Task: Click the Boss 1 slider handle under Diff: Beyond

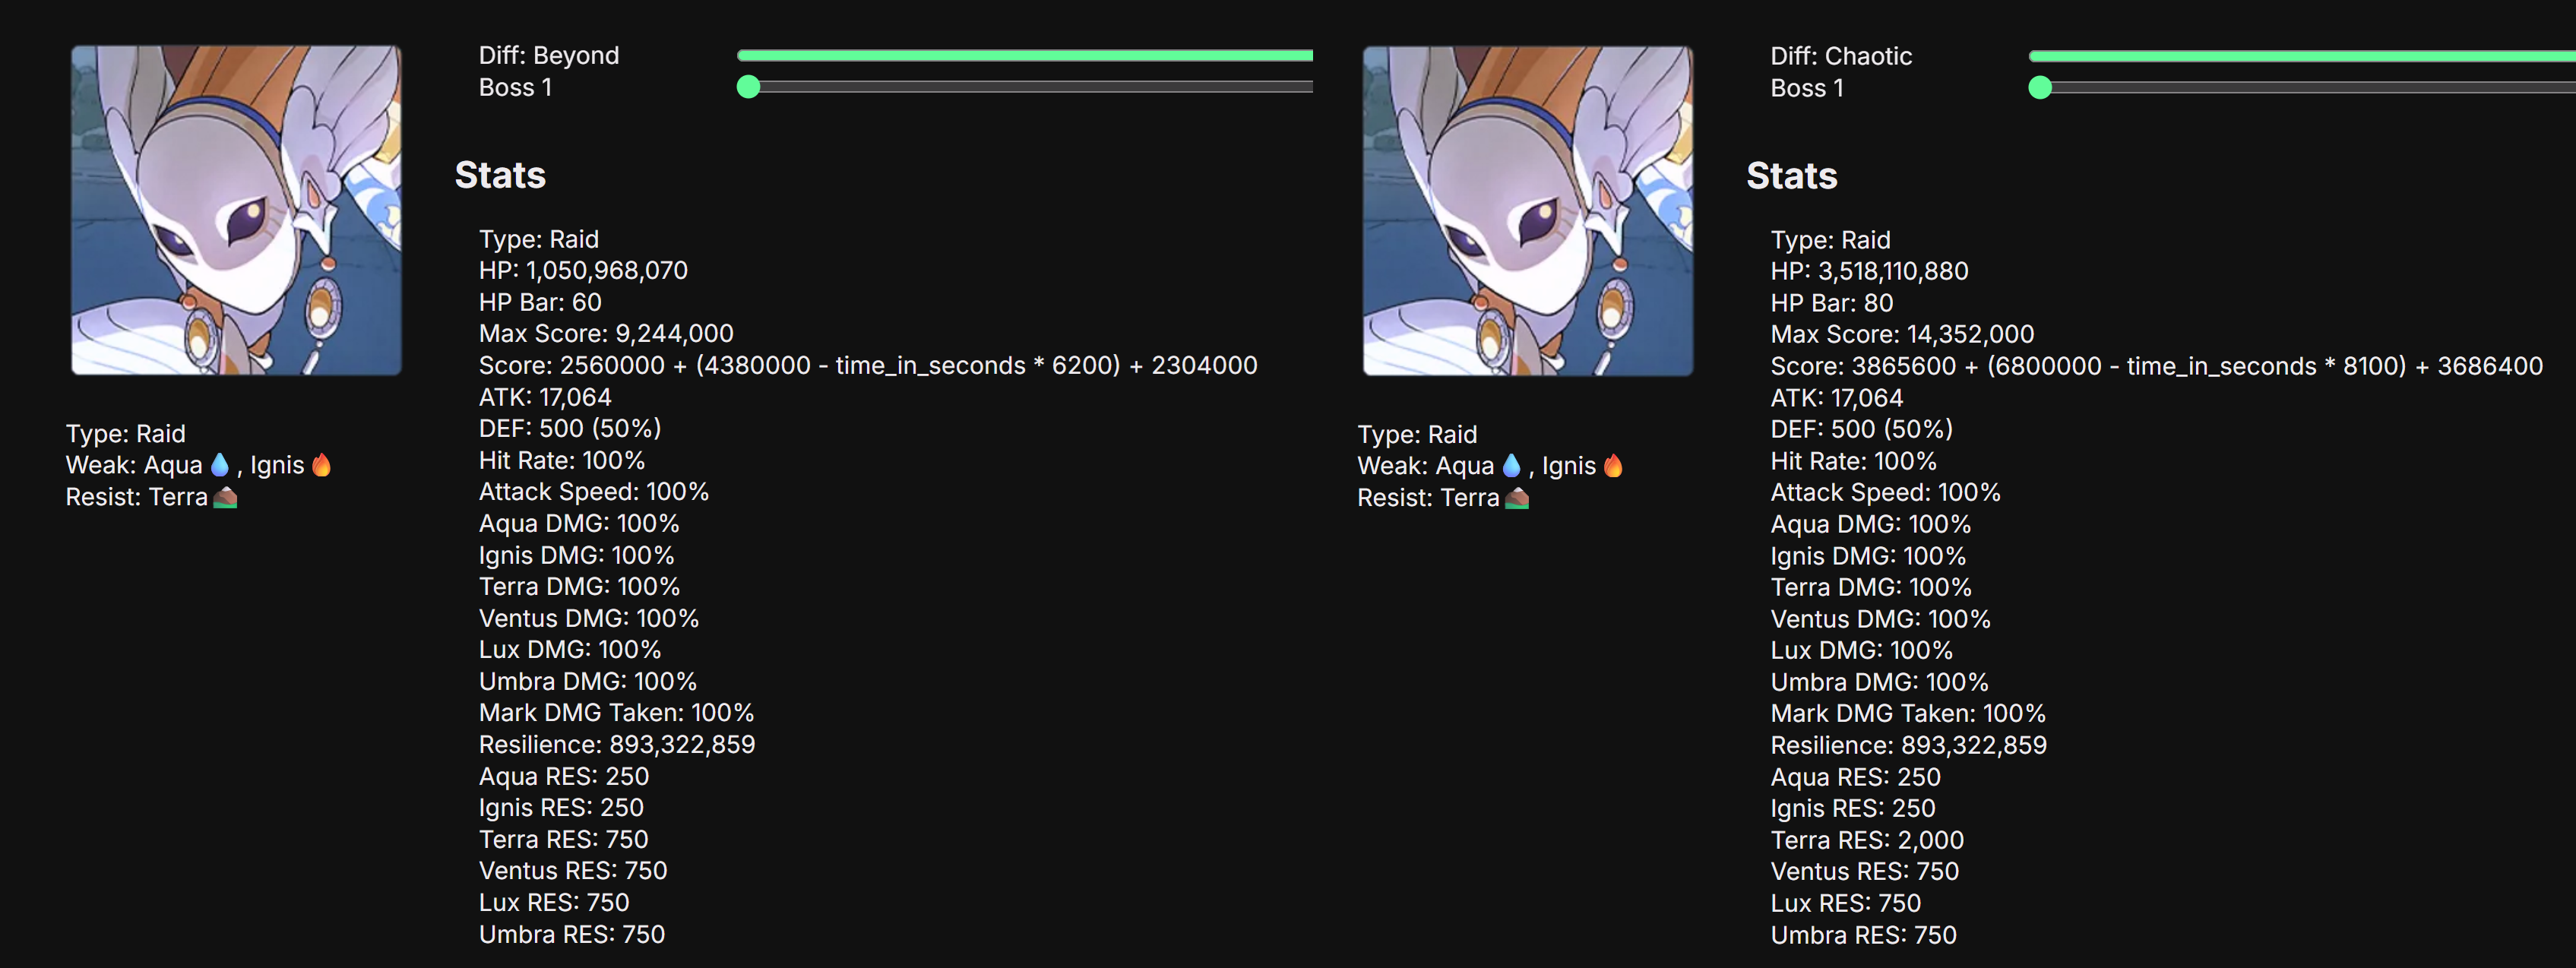Action: tap(748, 87)
